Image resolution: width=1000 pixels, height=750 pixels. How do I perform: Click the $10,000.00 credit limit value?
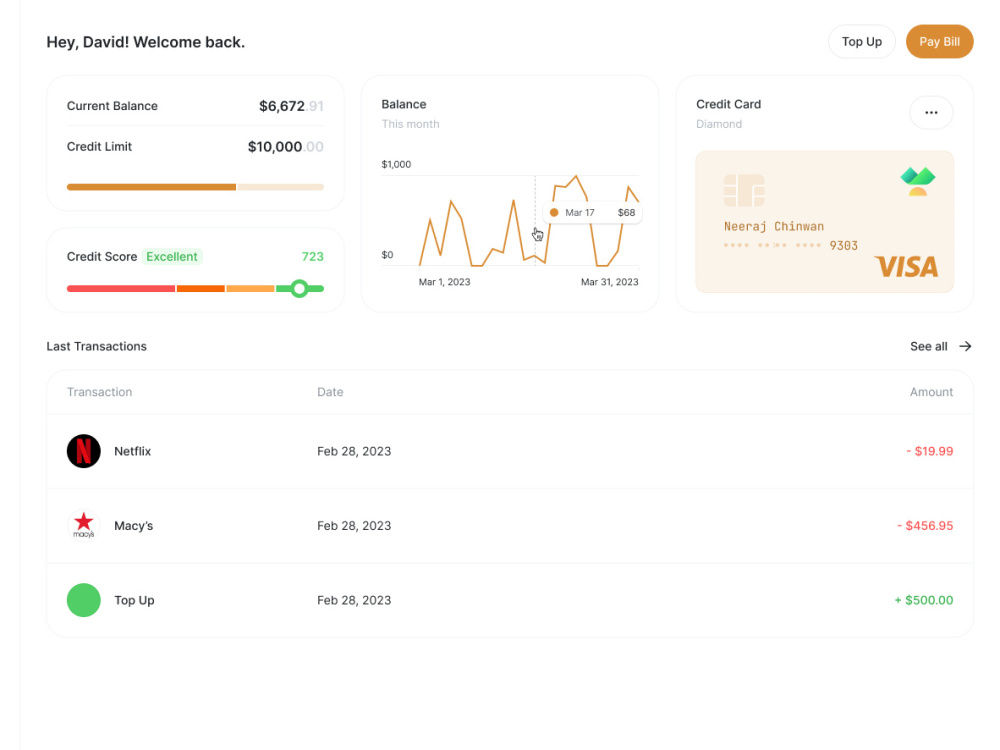[286, 147]
